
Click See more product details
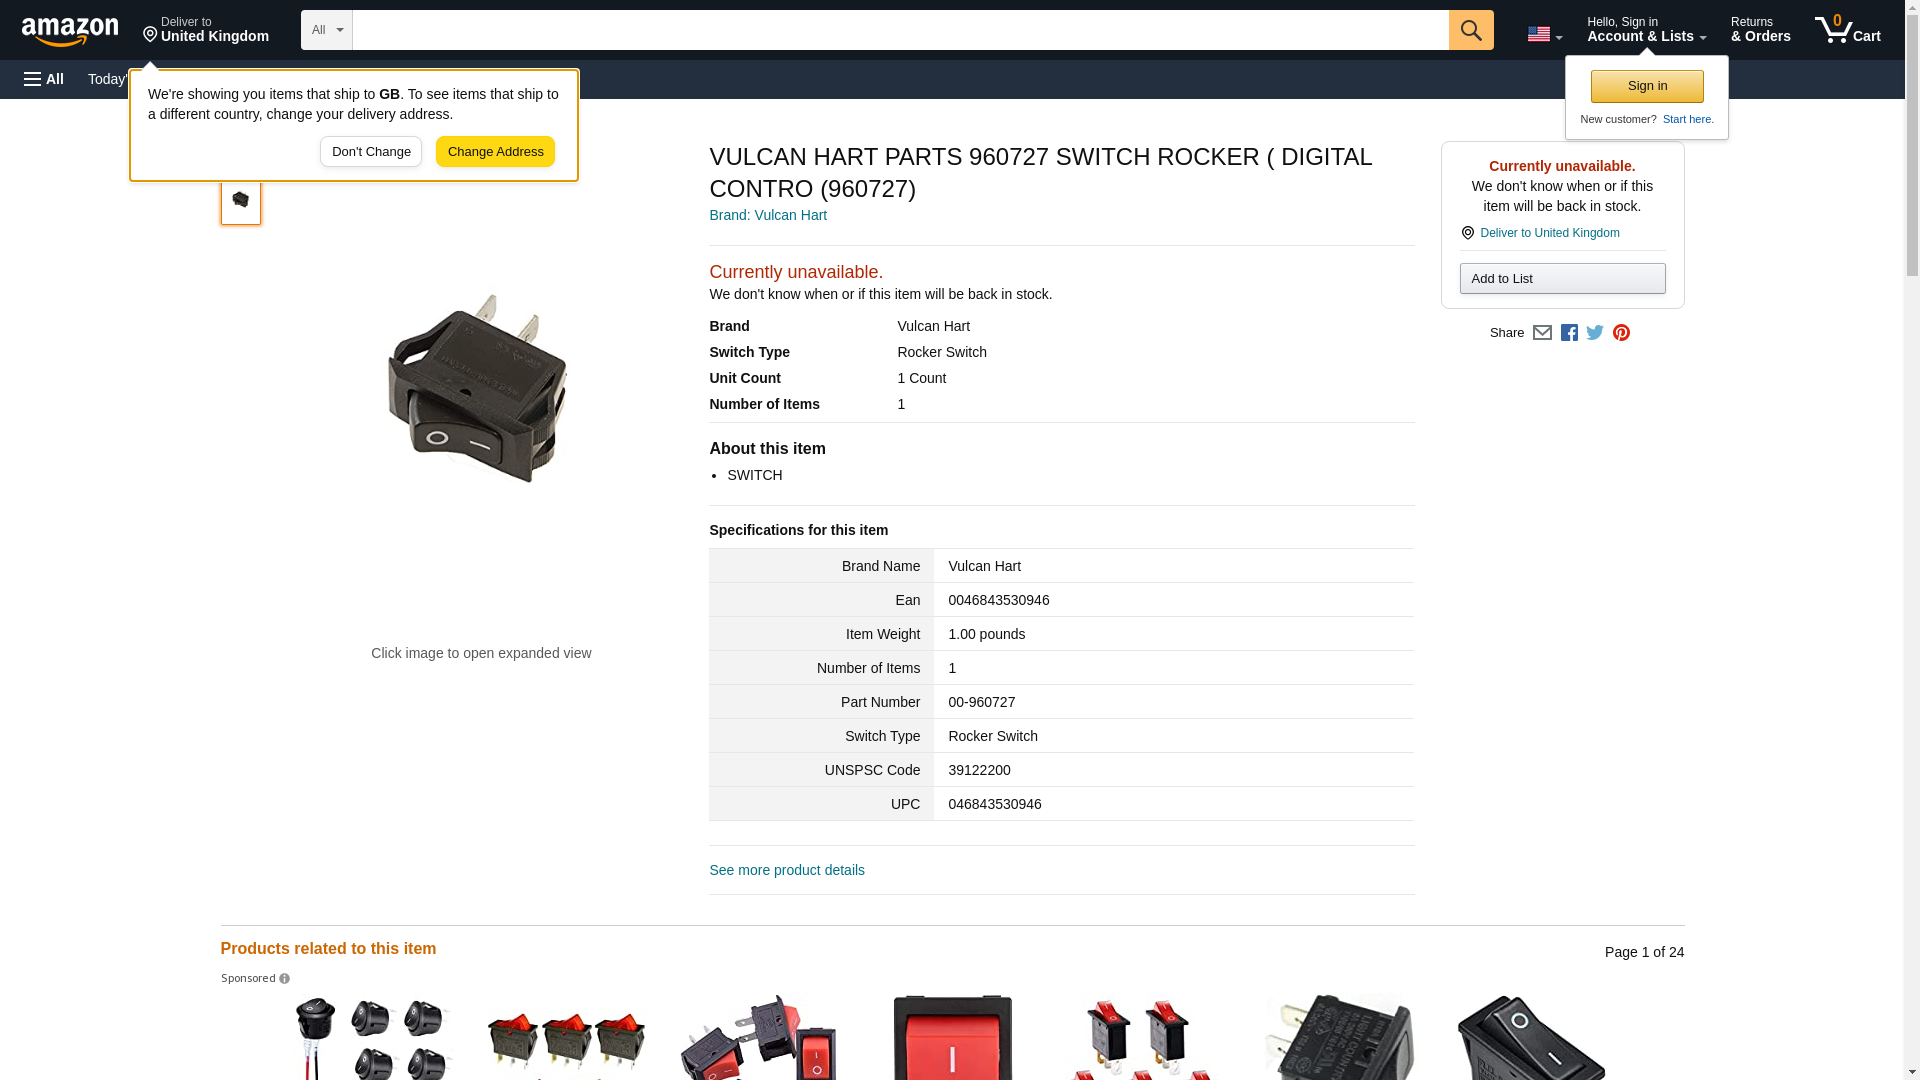[x=786, y=870]
